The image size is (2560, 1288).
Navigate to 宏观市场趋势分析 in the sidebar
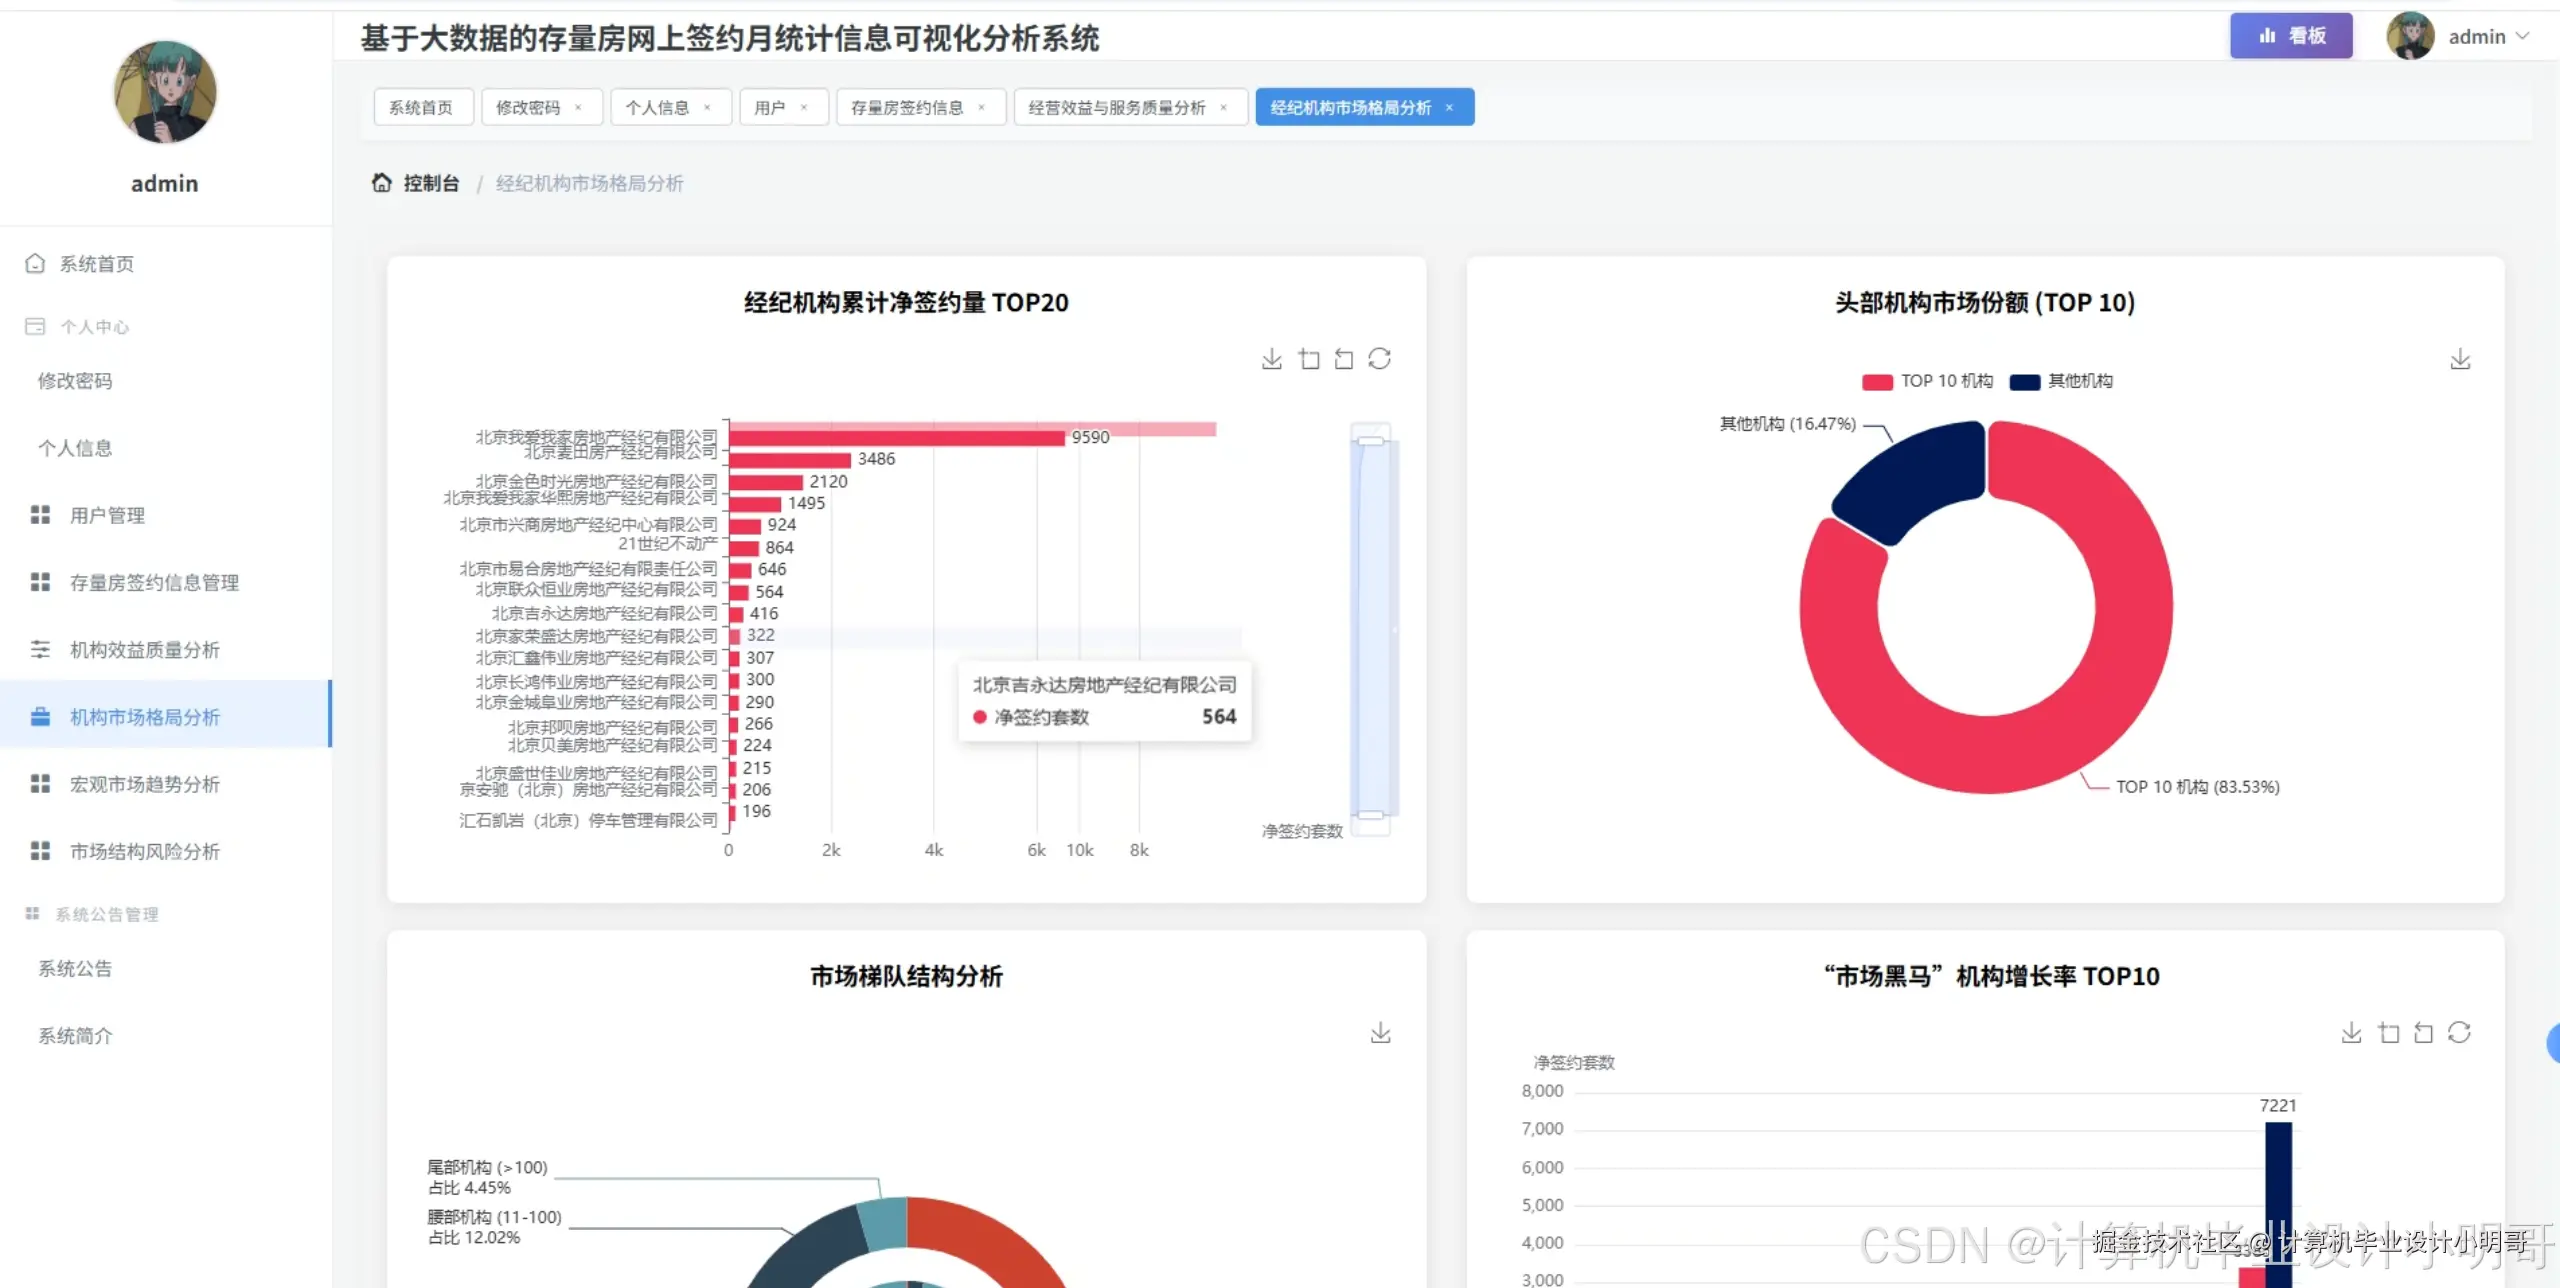click(x=145, y=784)
